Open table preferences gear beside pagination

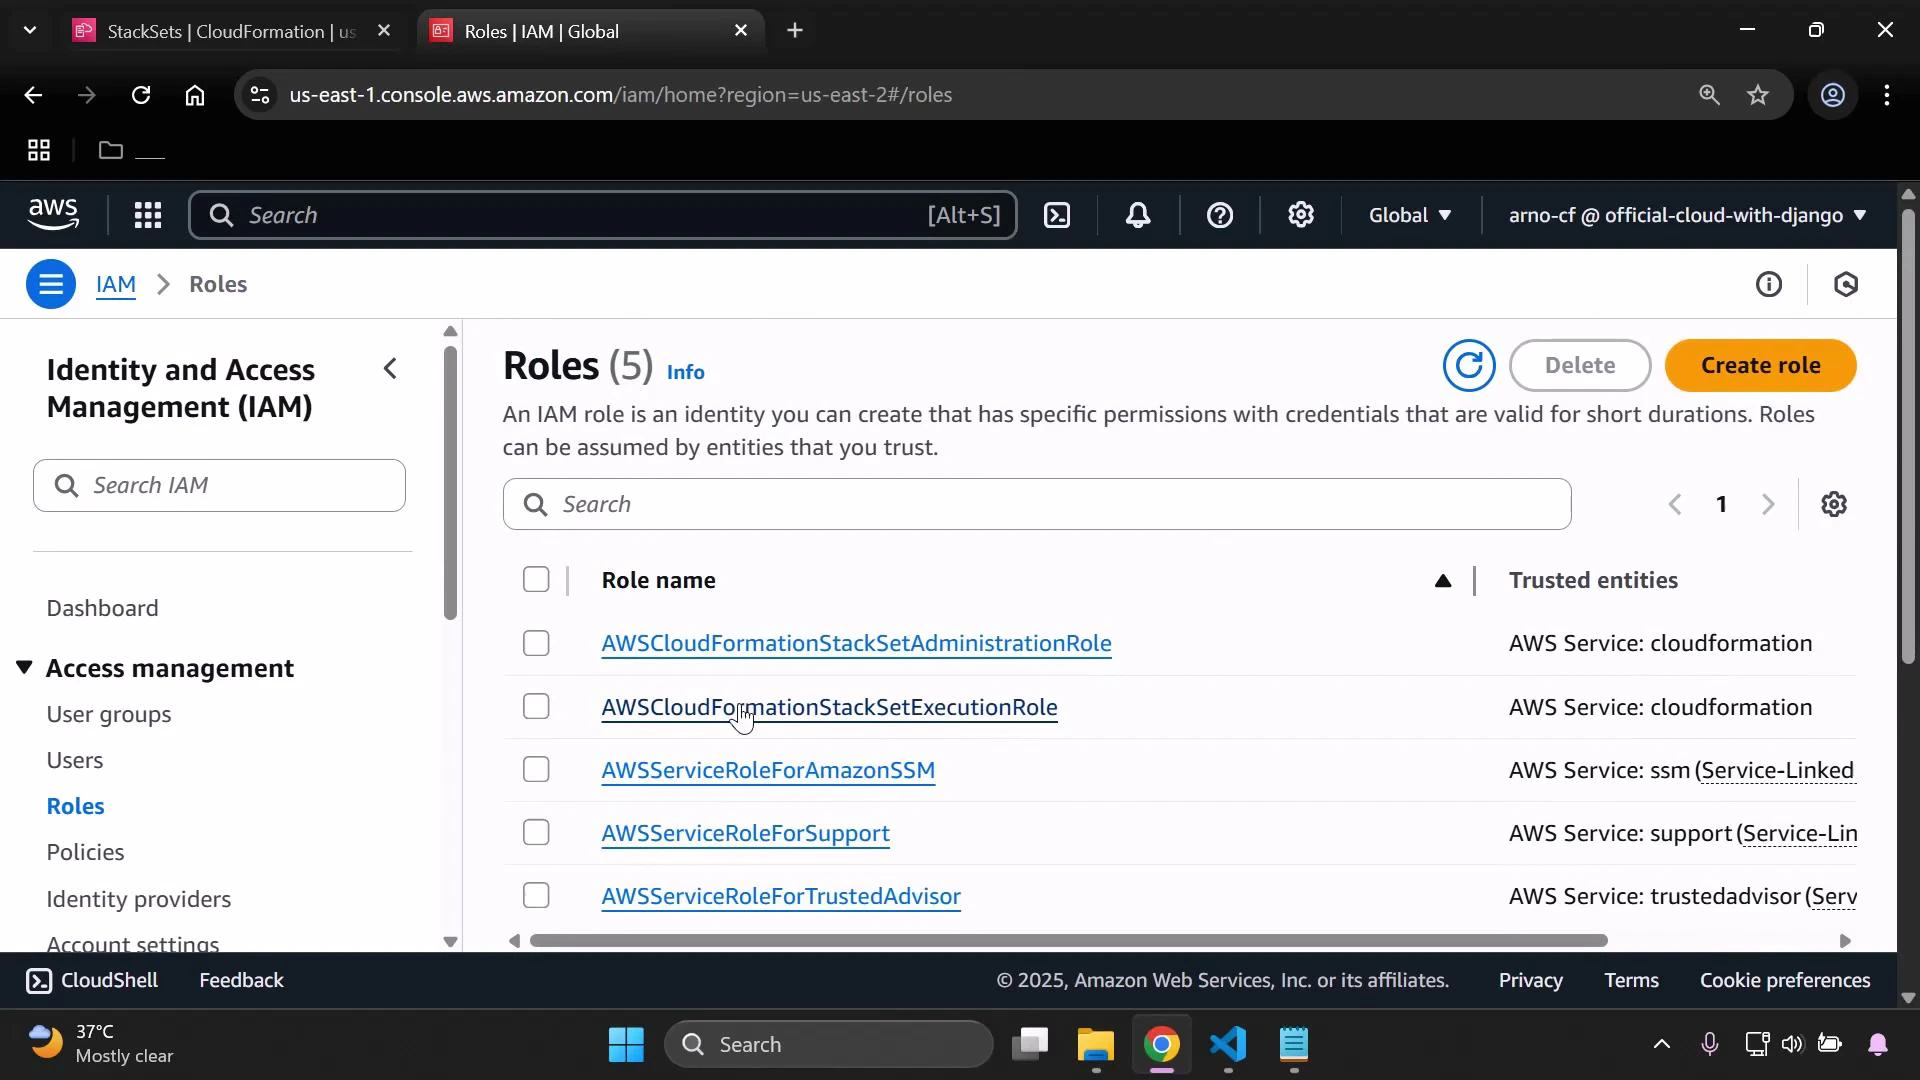[x=1835, y=504]
